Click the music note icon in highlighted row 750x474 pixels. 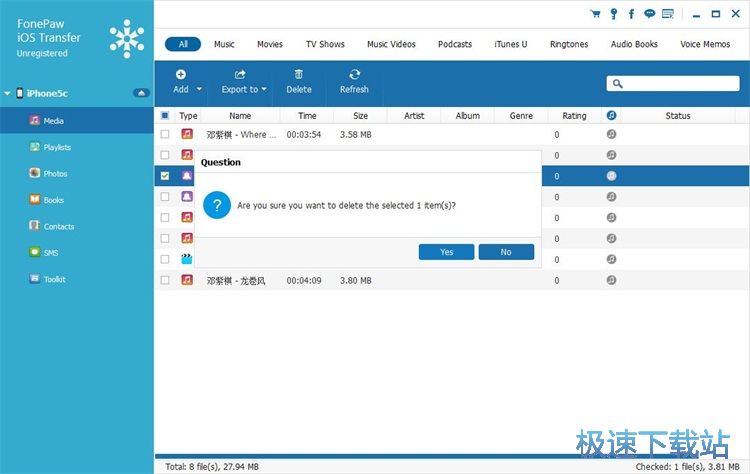(x=611, y=176)
